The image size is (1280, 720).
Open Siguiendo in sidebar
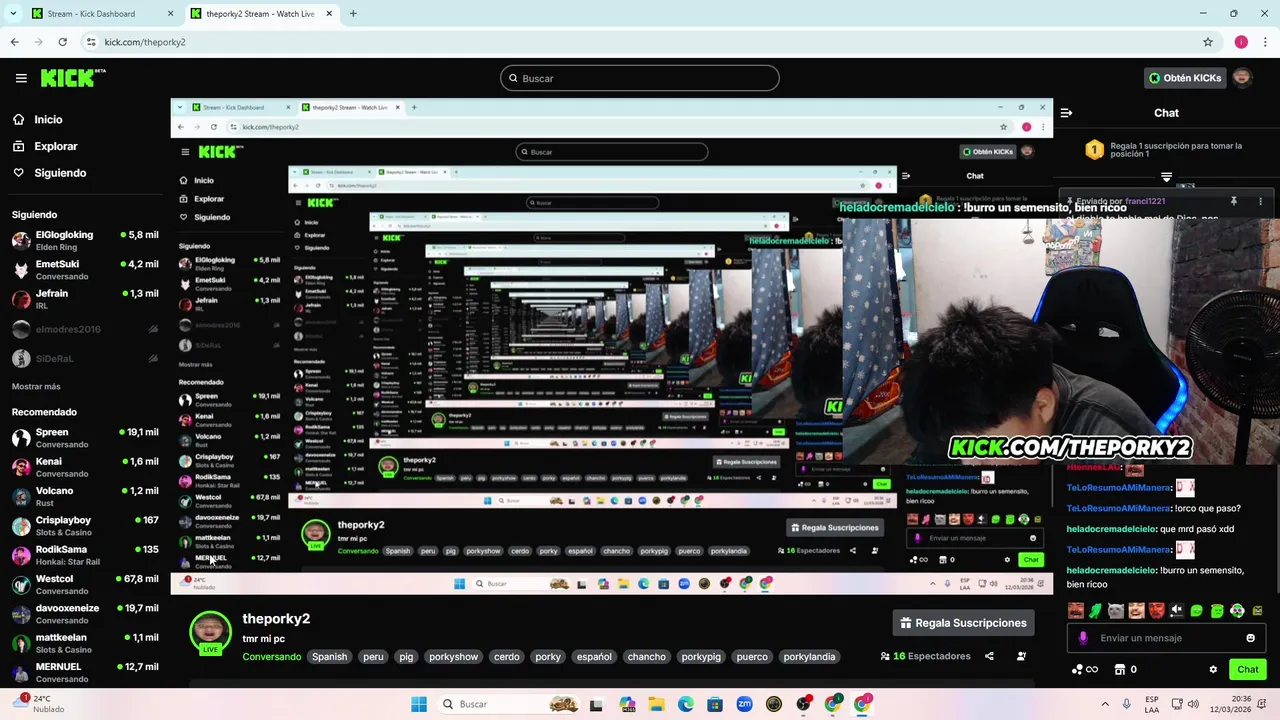[x=60, y=173]
